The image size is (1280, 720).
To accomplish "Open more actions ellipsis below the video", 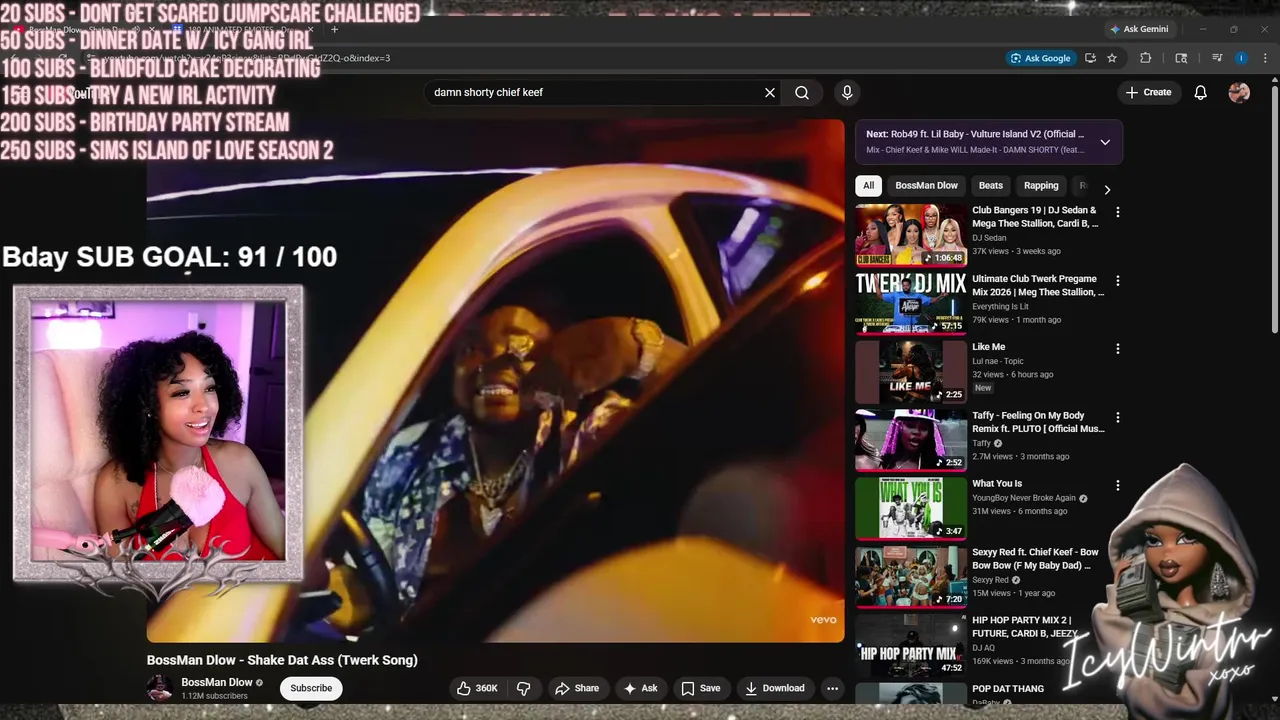I will pos(832,688).
